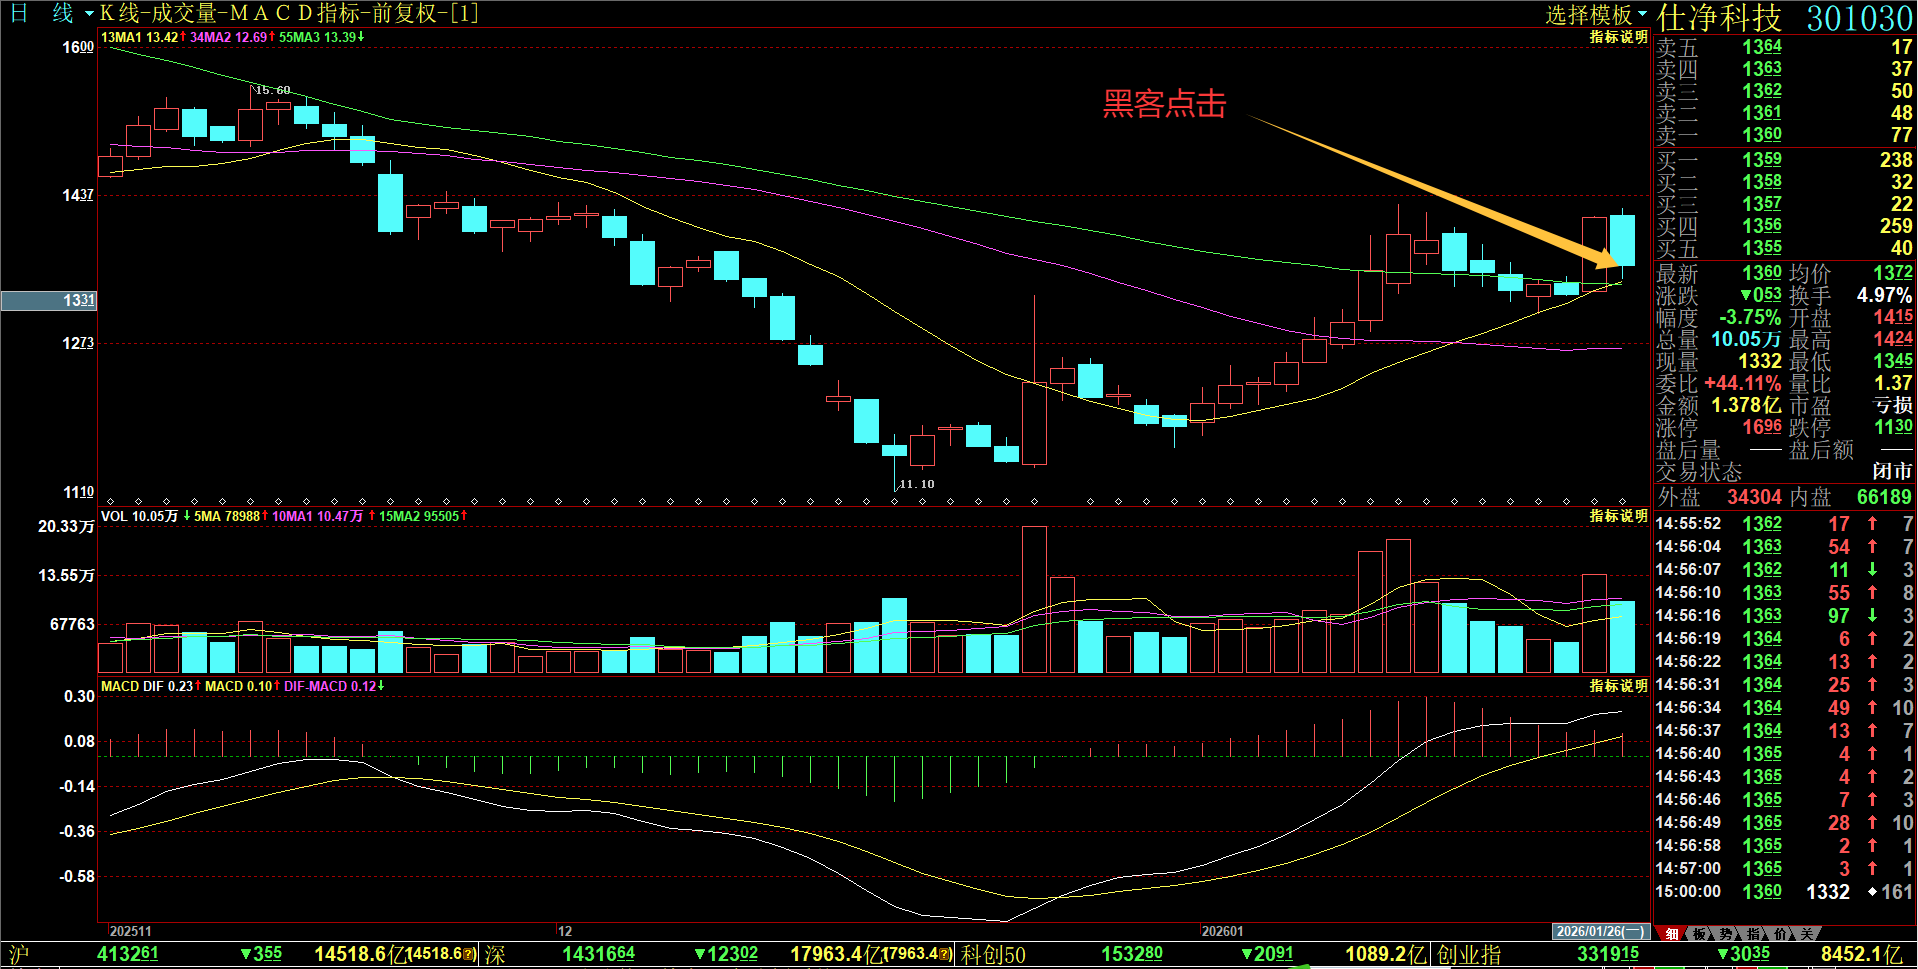The height and width of the screenshot is (969, 1918).
Task: Open 指标说明 for the MACD panel
Action: click(x=1619, y=686)
